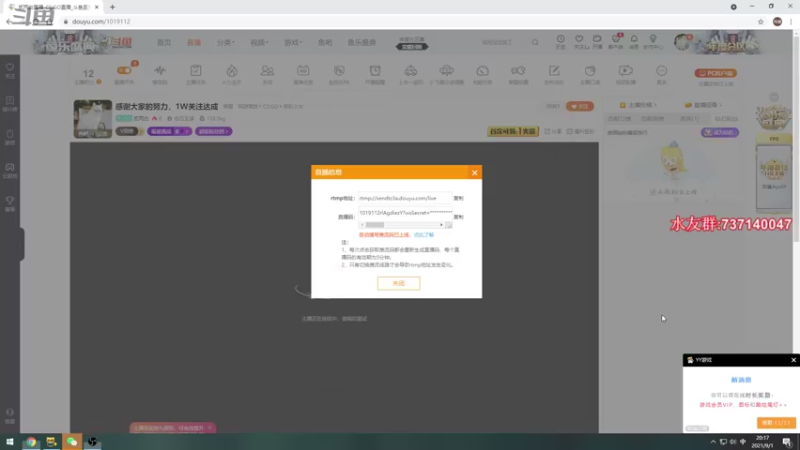Open the 鱼吧 nav item
The image size is (800, 450).
[325, 42]
